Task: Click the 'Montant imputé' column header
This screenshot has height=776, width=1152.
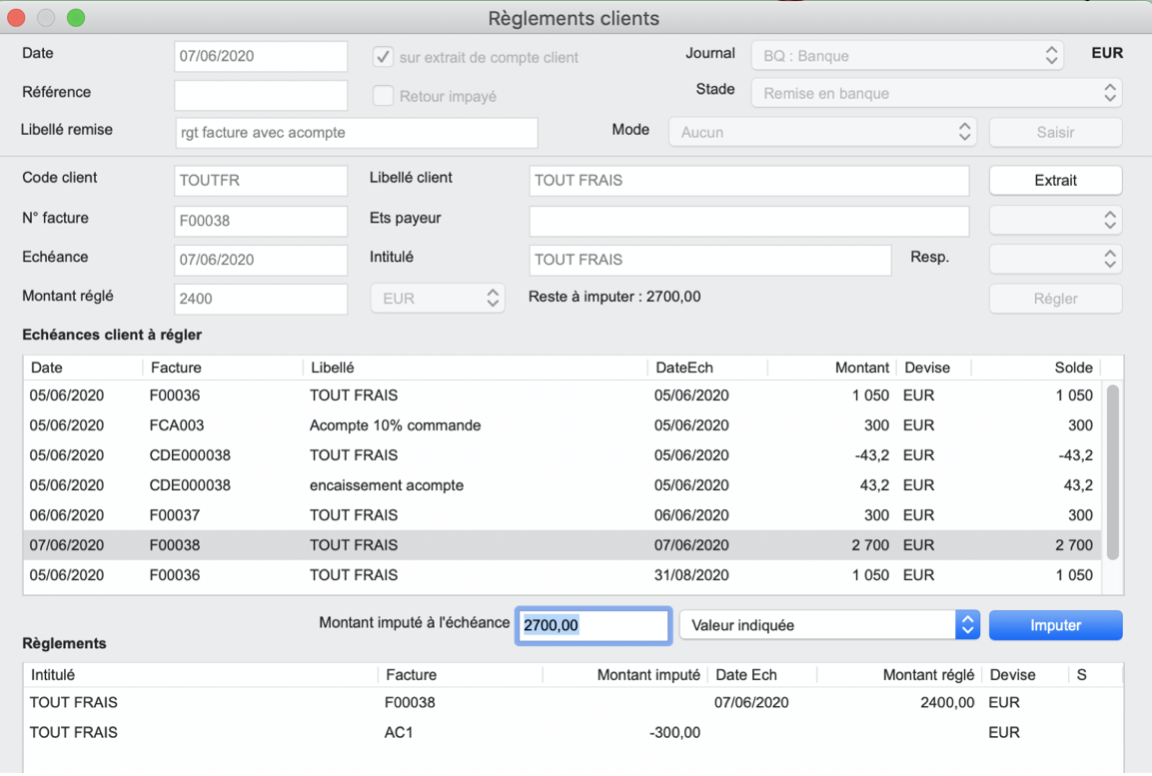Action: click(624, 675)
